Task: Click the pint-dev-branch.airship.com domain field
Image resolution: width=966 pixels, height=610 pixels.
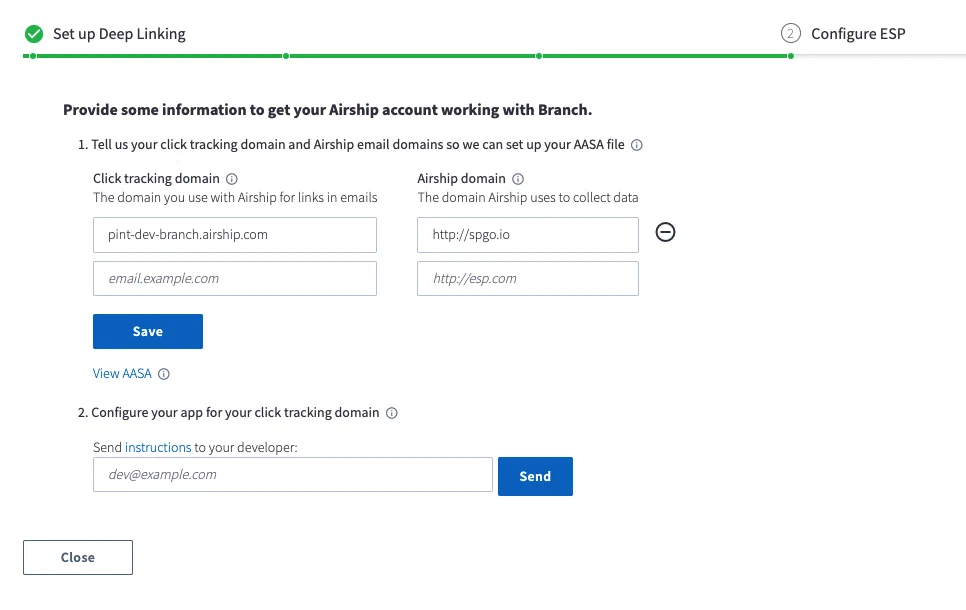Action: coord(235,235)
